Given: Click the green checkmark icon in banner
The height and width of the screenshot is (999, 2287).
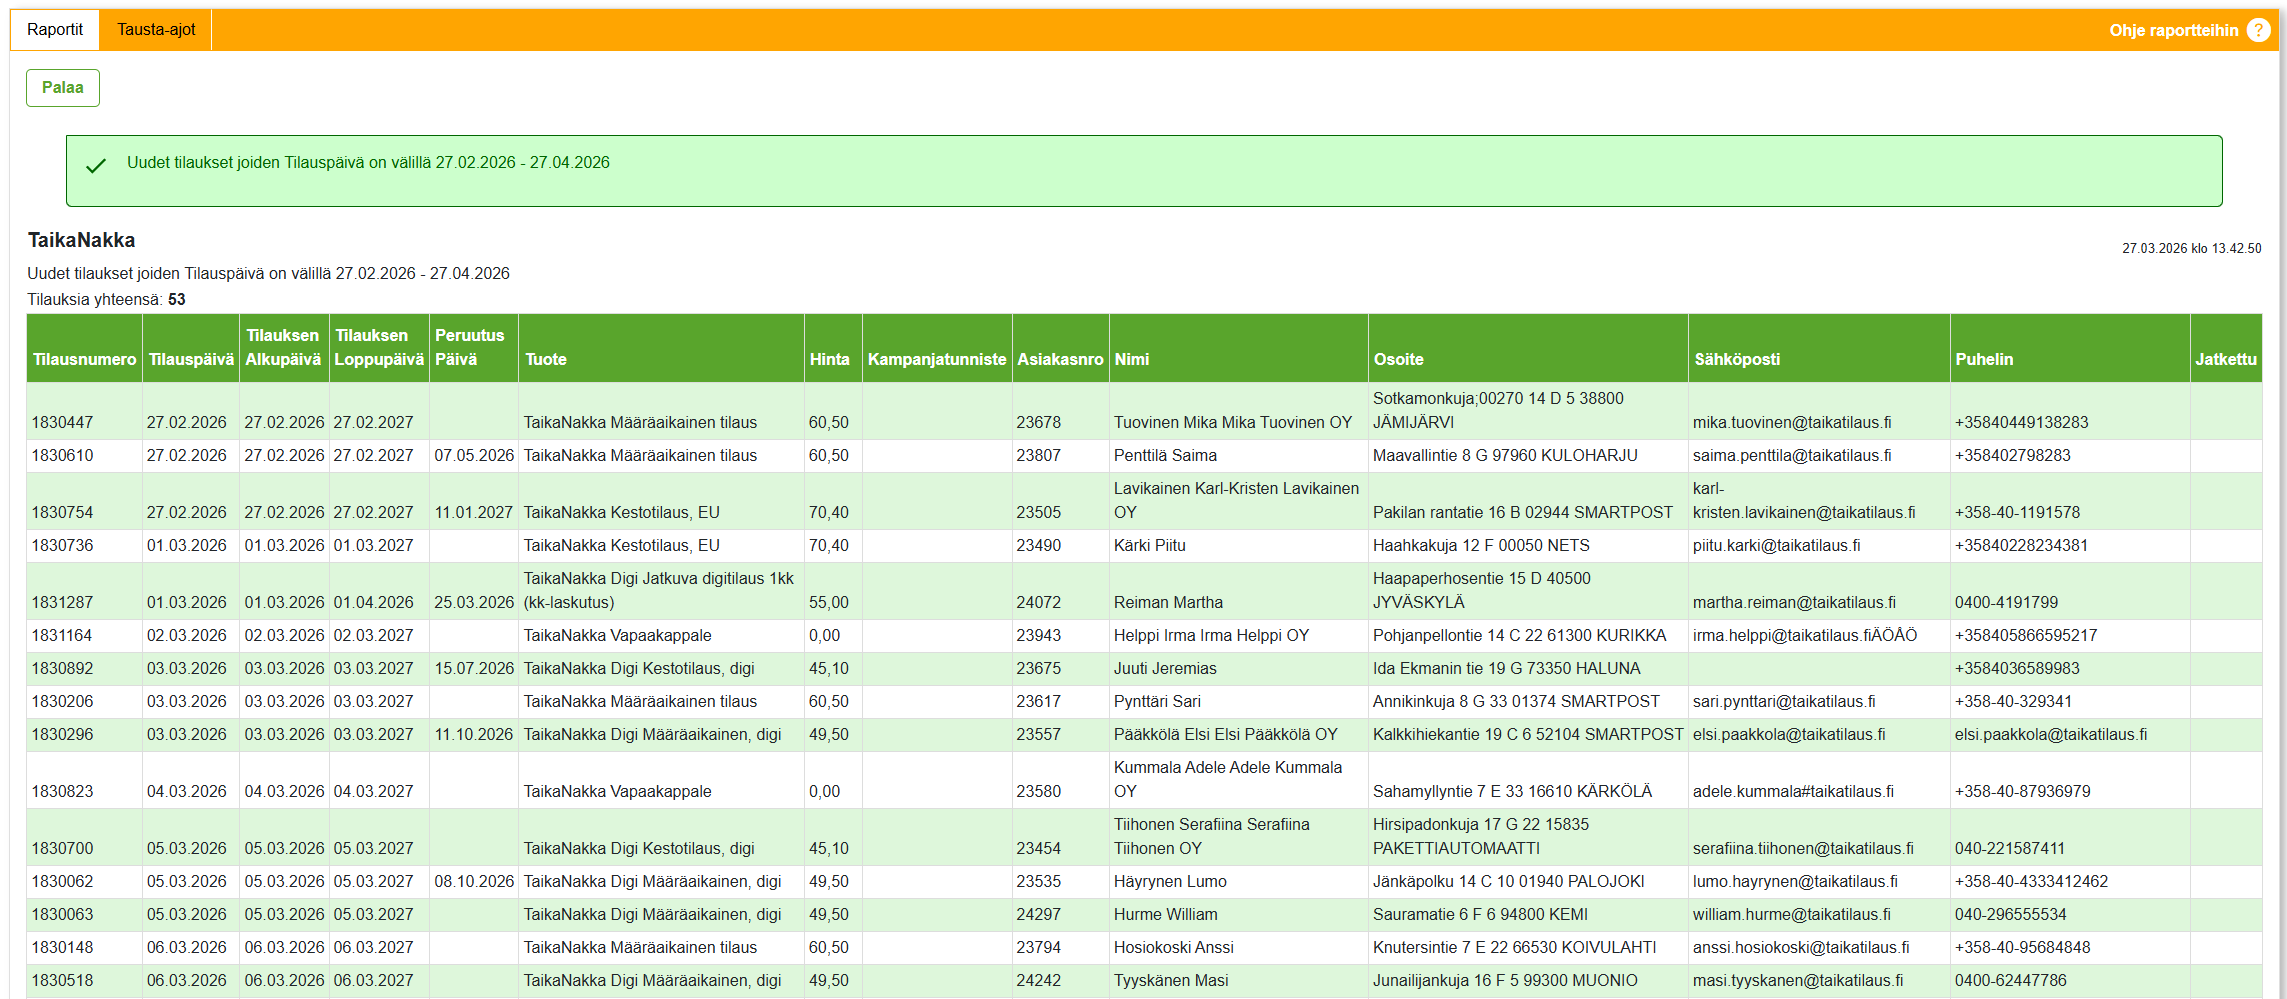Looking at the screenshot, I should pyautogui.click(x=96, y=166).
